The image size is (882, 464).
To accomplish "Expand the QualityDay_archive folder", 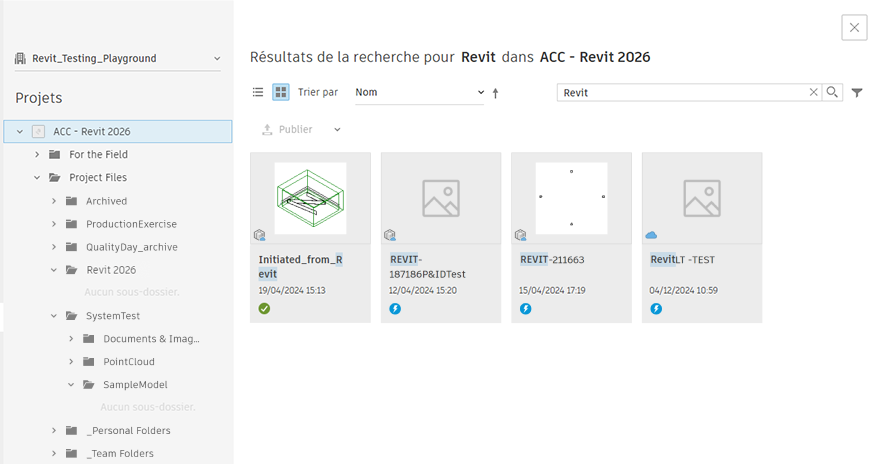I will [54, 247].
